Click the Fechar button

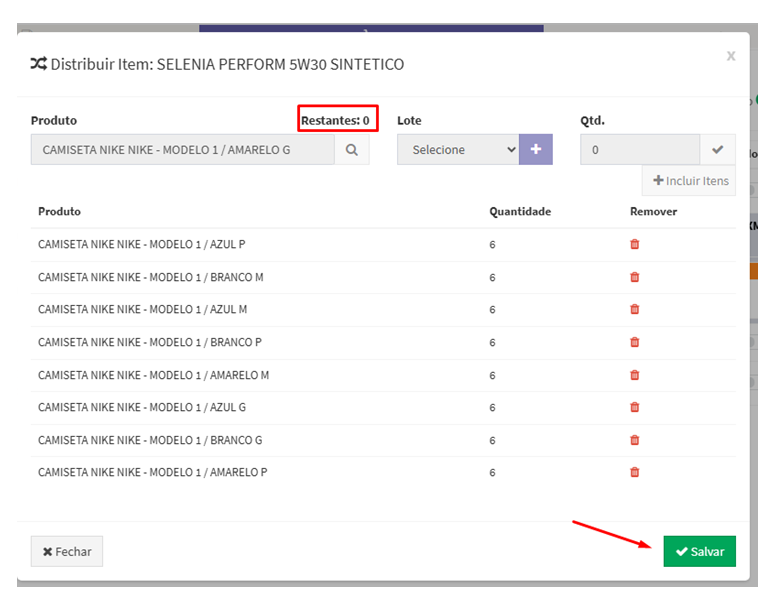67,551
